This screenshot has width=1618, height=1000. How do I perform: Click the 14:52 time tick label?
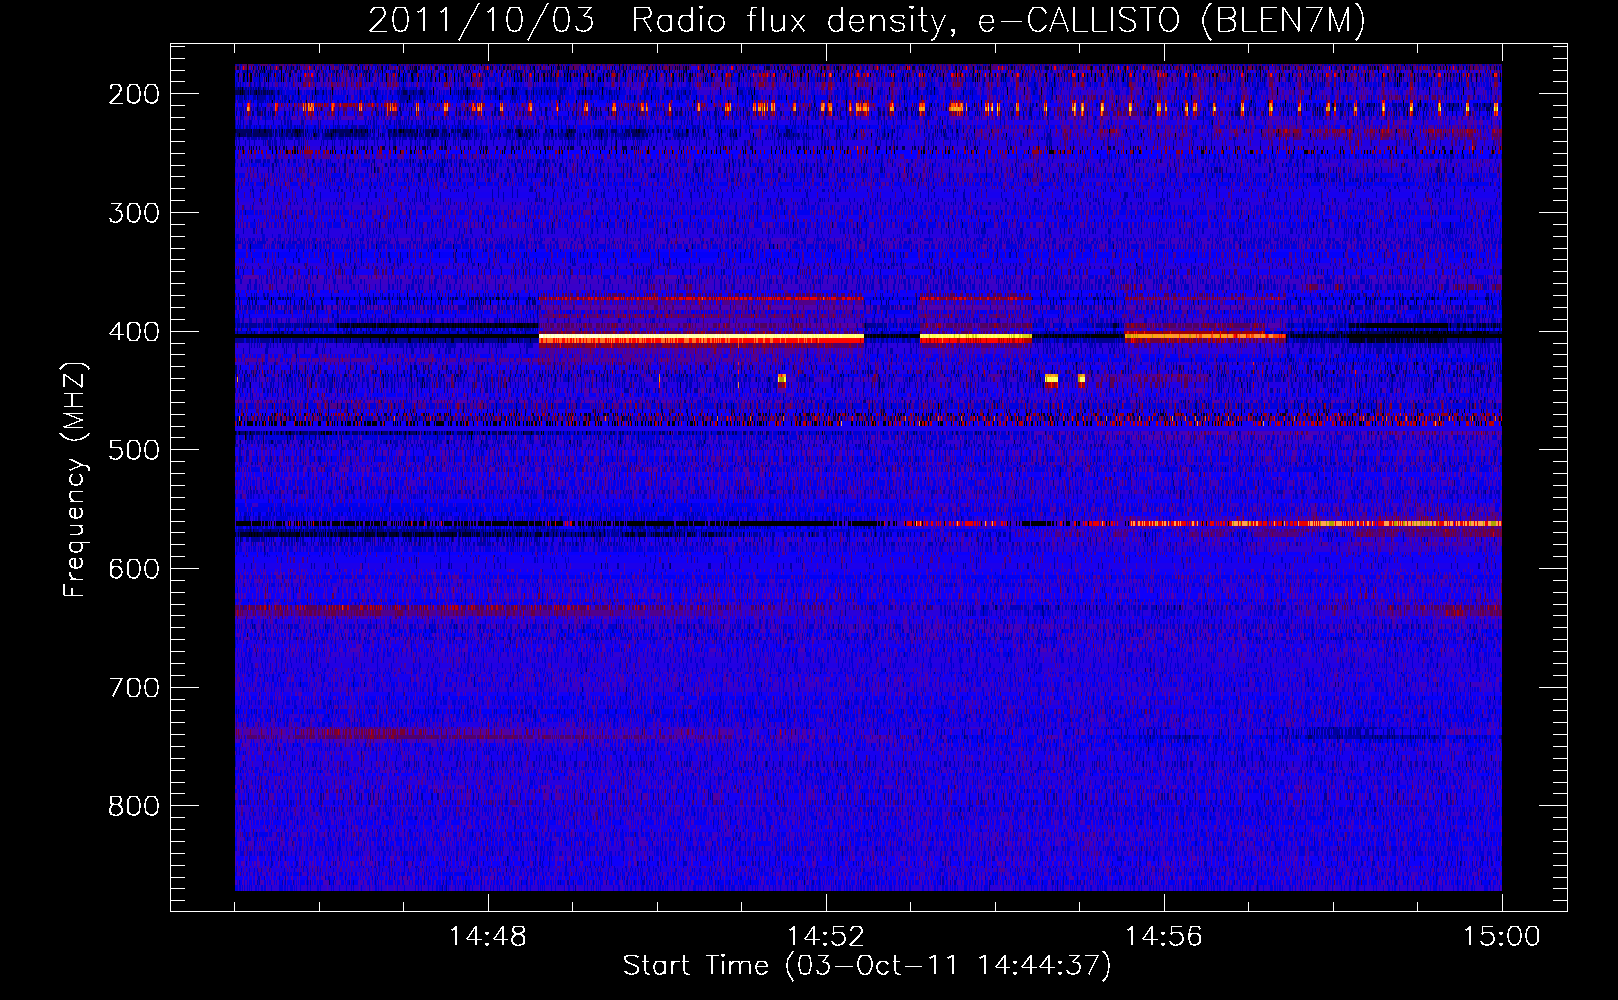(x=826, y=937)
